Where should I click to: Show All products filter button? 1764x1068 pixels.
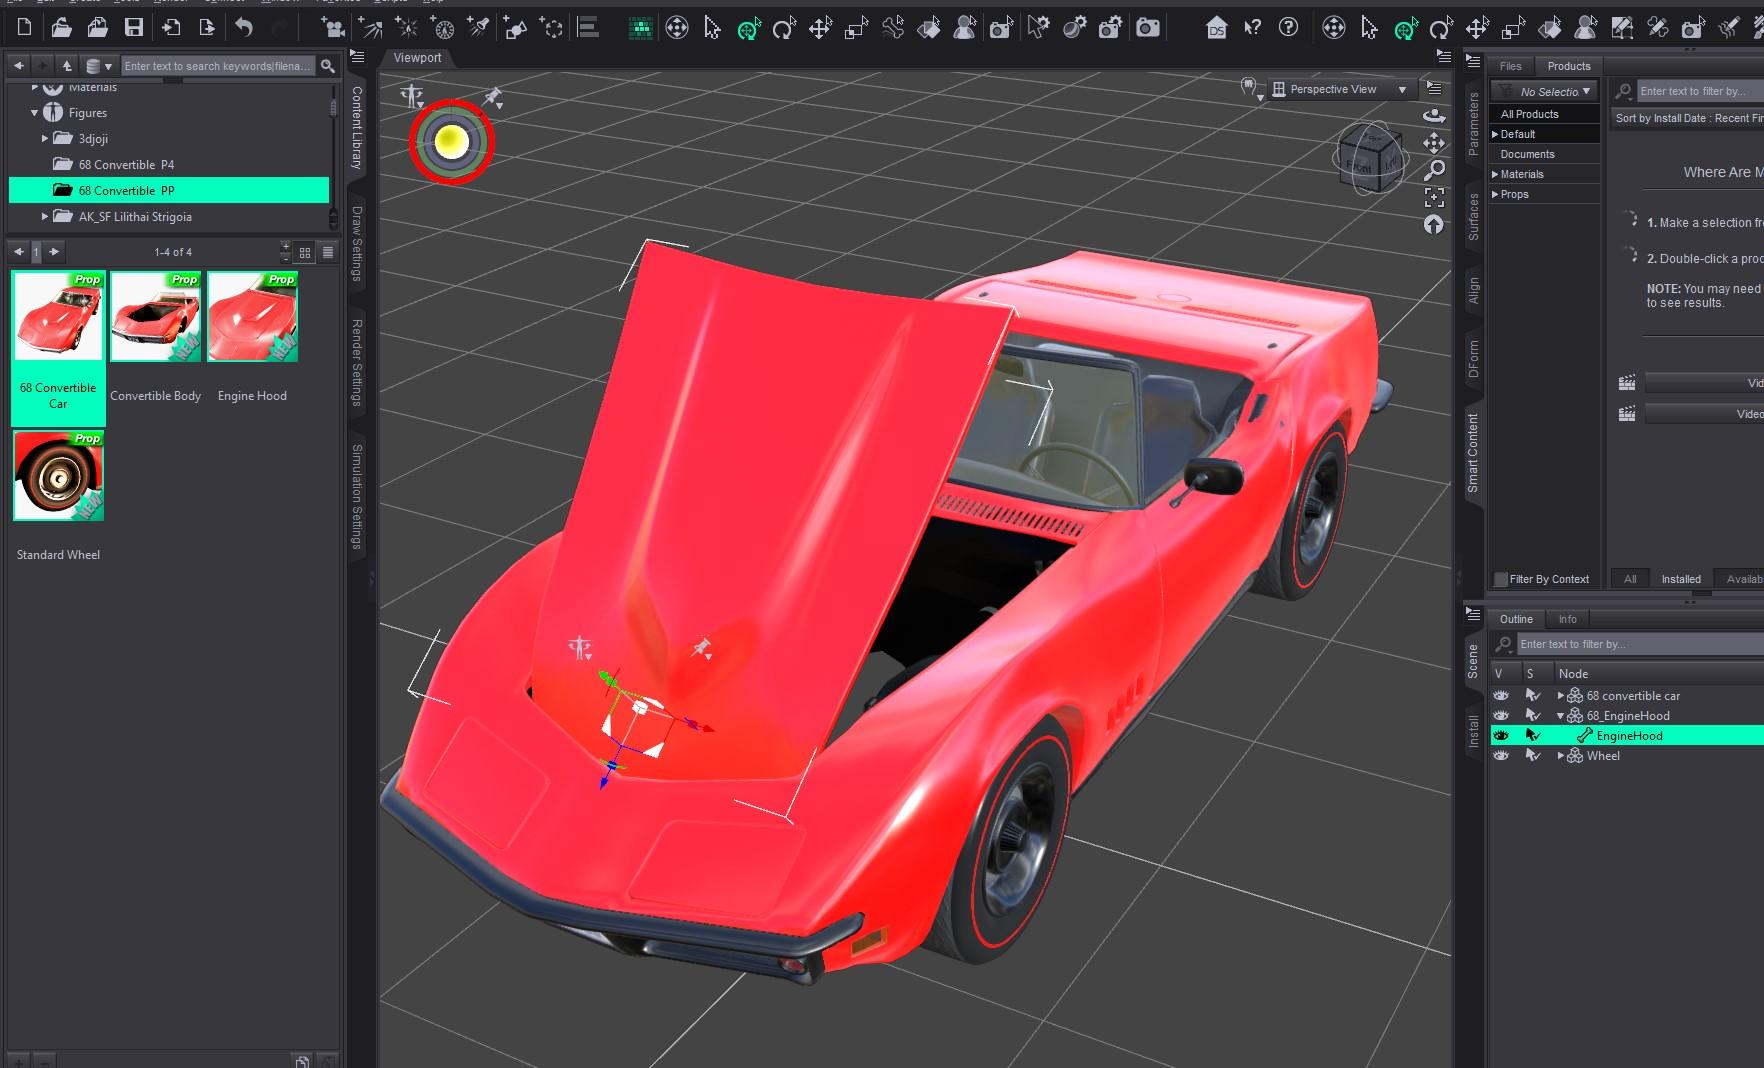point(1630,579)
